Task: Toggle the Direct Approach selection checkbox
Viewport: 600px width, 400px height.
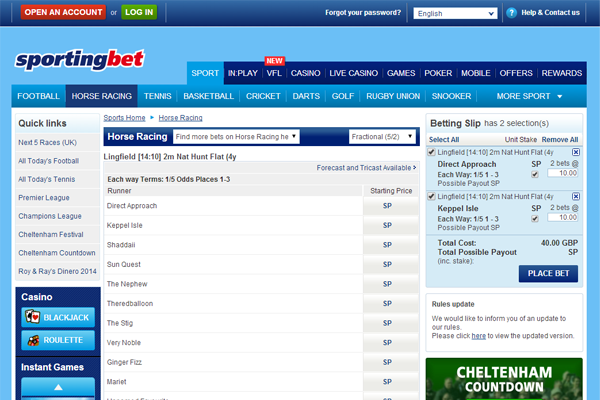Action: point(431,152)
